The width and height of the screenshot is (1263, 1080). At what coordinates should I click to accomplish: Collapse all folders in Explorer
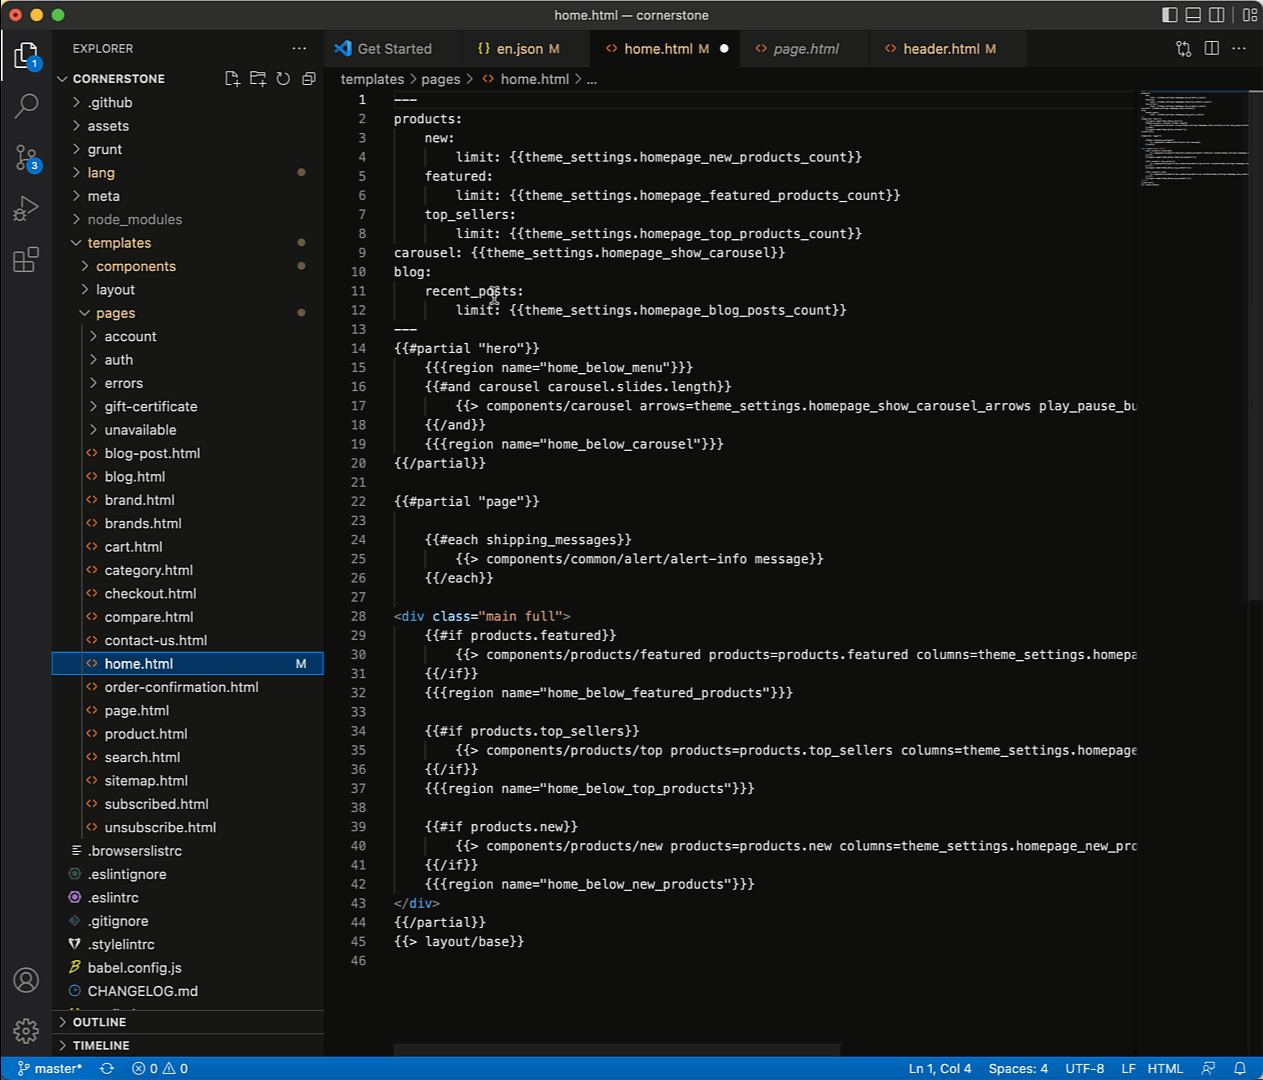coord(308,79)
